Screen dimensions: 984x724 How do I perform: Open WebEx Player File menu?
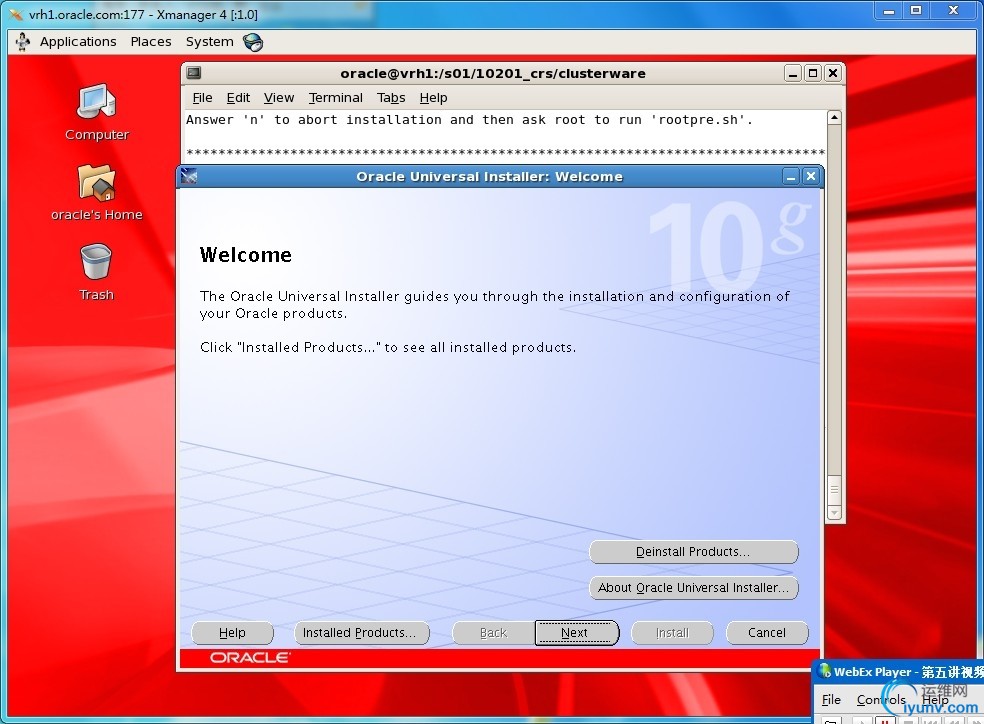click(x=831, y=699)
